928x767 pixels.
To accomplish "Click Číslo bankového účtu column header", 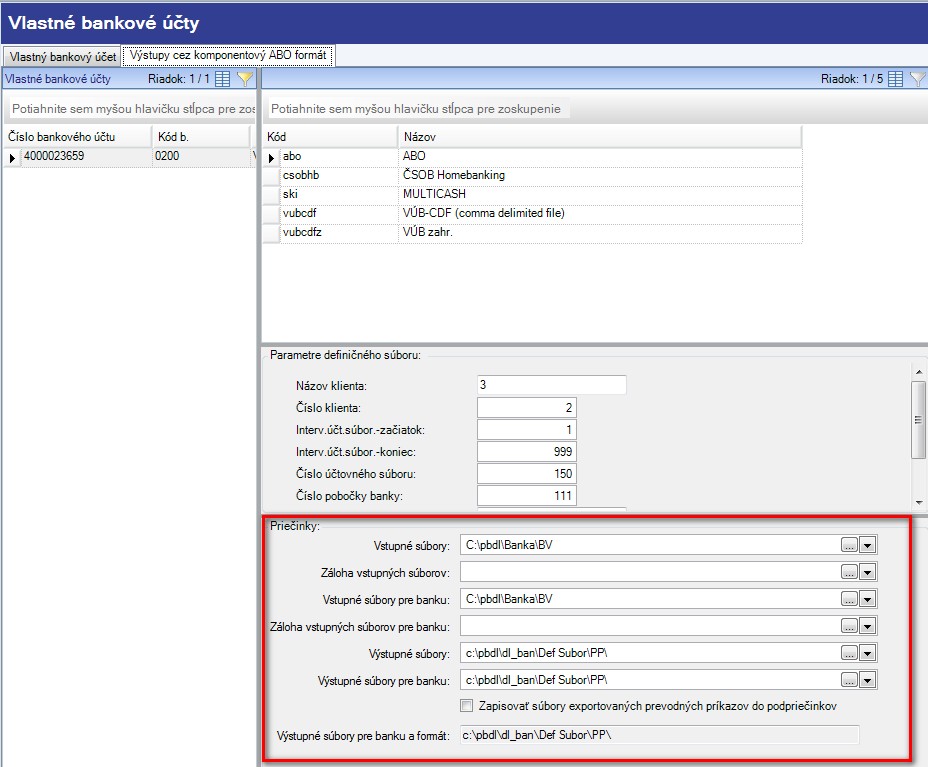I will 78,137.
